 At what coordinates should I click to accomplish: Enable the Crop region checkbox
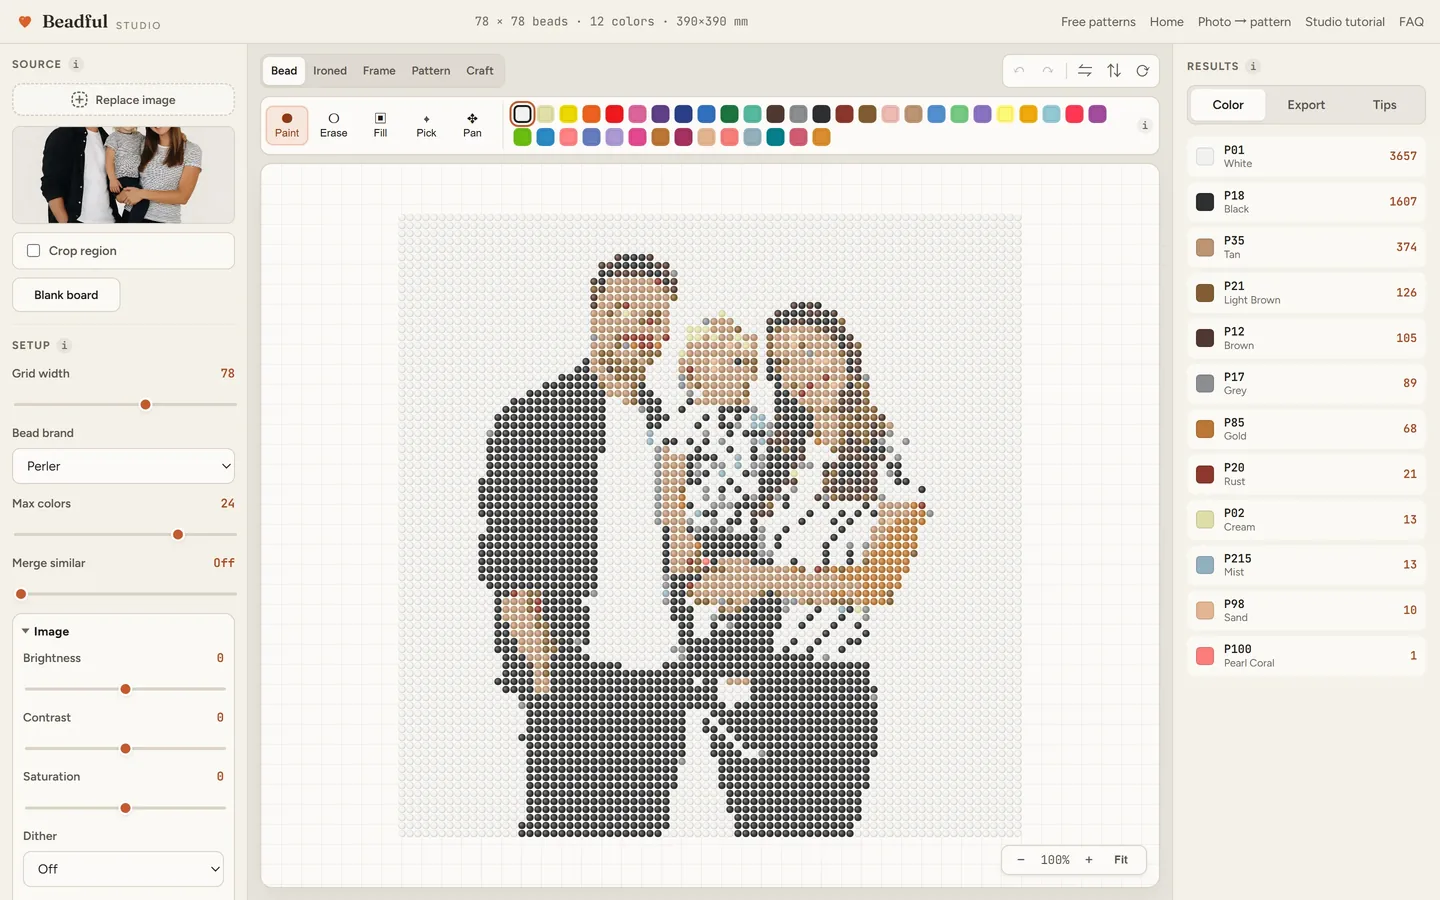pyautogui.click(x=34, y=251)
